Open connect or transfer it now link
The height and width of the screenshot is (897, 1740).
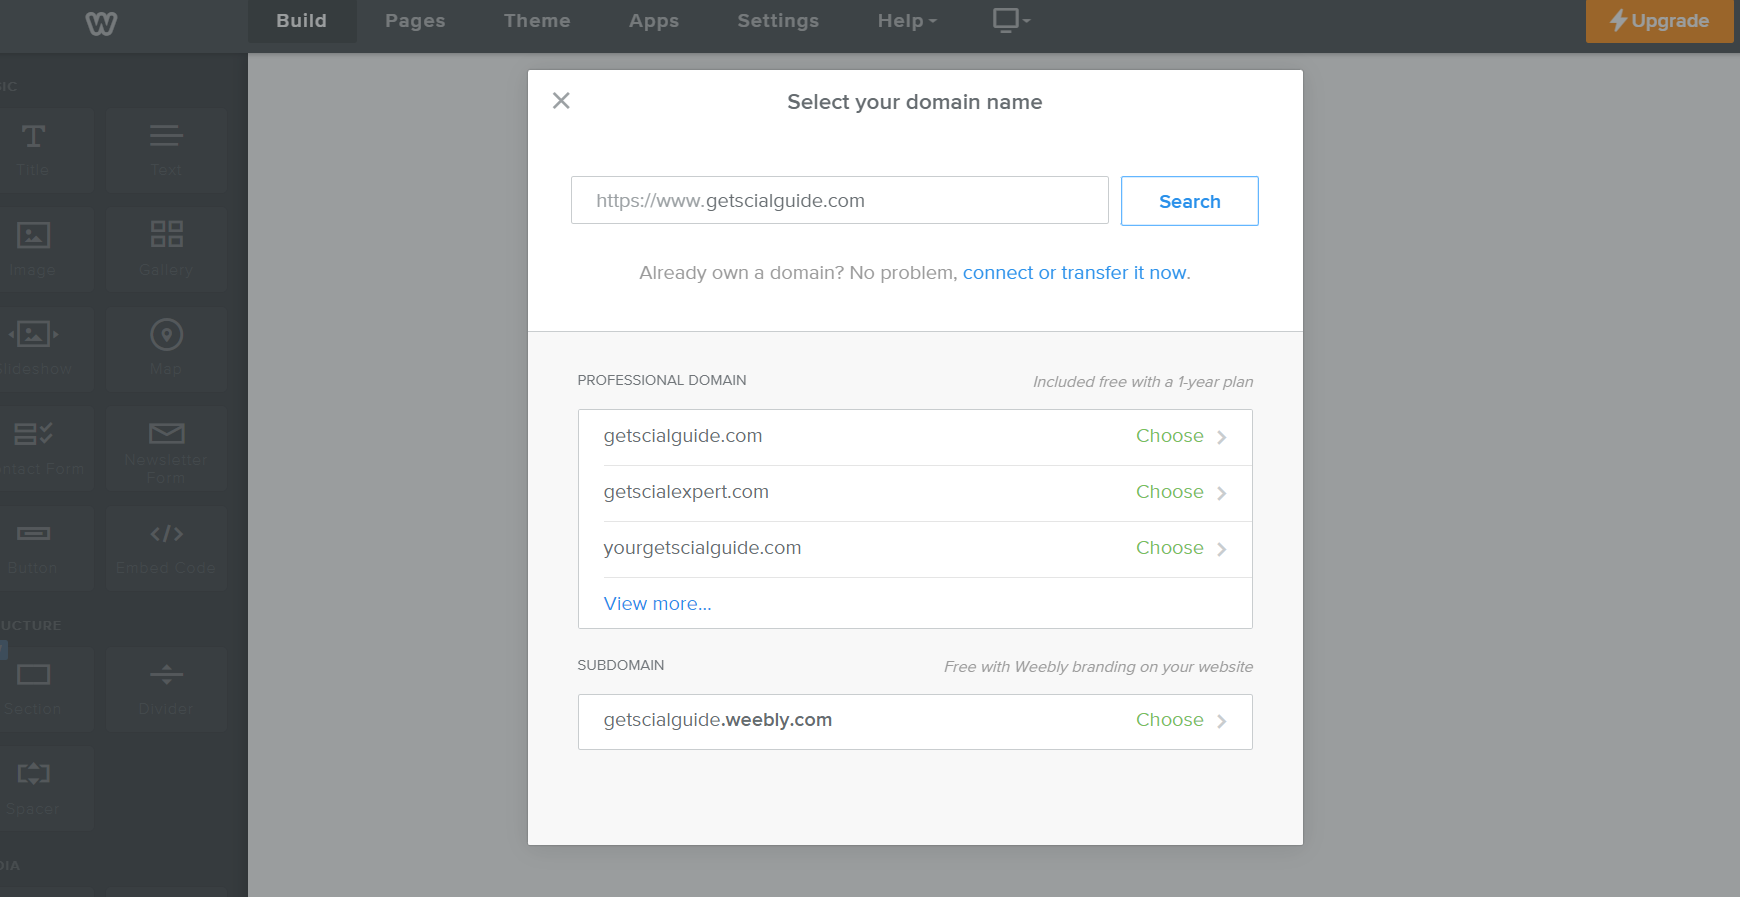(x=1074, y=273)
